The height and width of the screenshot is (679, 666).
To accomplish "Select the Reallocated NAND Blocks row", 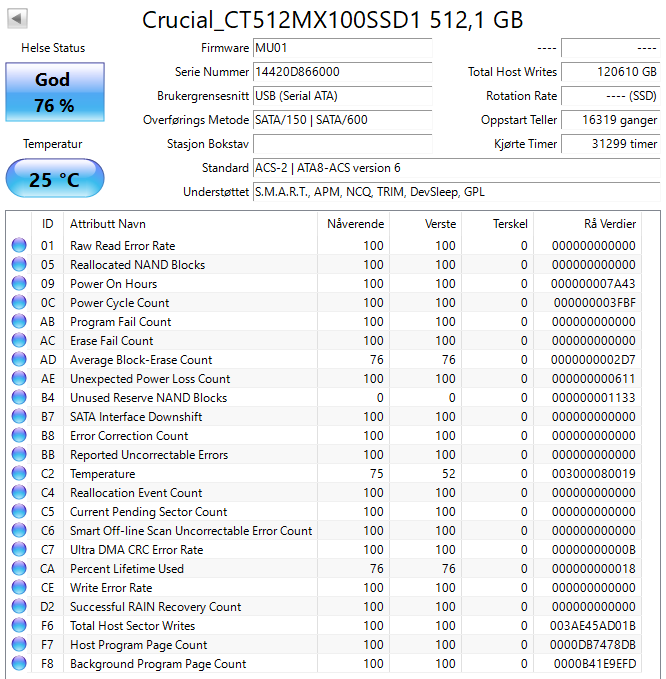I will (137, 265).
